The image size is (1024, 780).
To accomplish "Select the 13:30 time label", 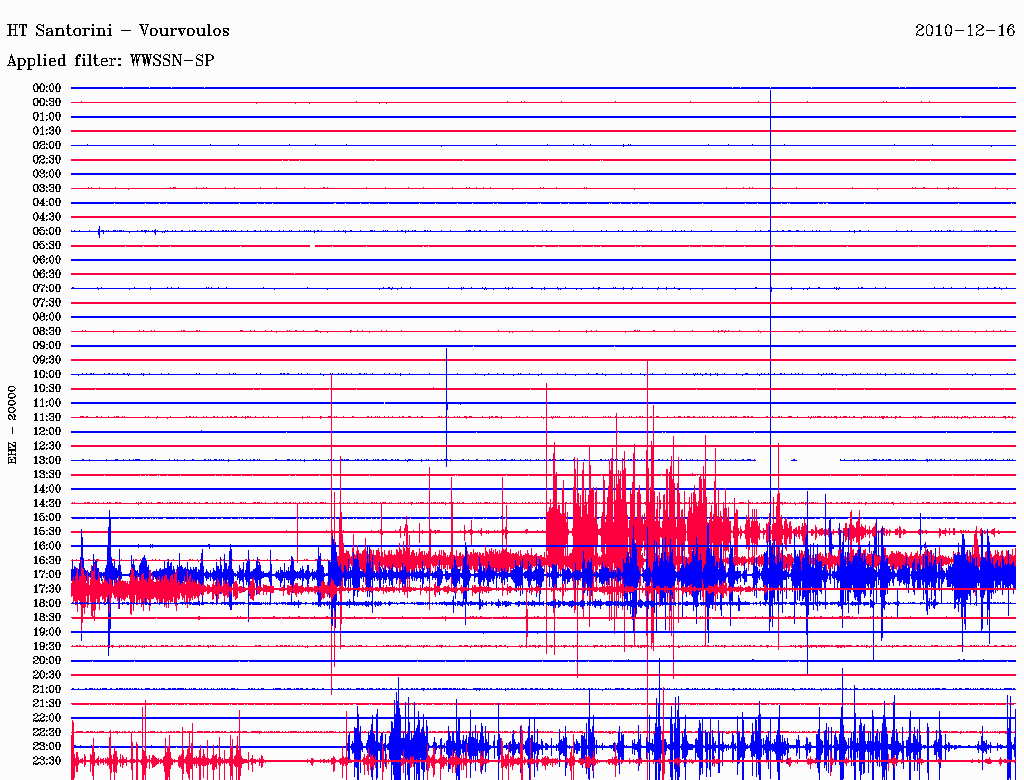I will 47,475.
